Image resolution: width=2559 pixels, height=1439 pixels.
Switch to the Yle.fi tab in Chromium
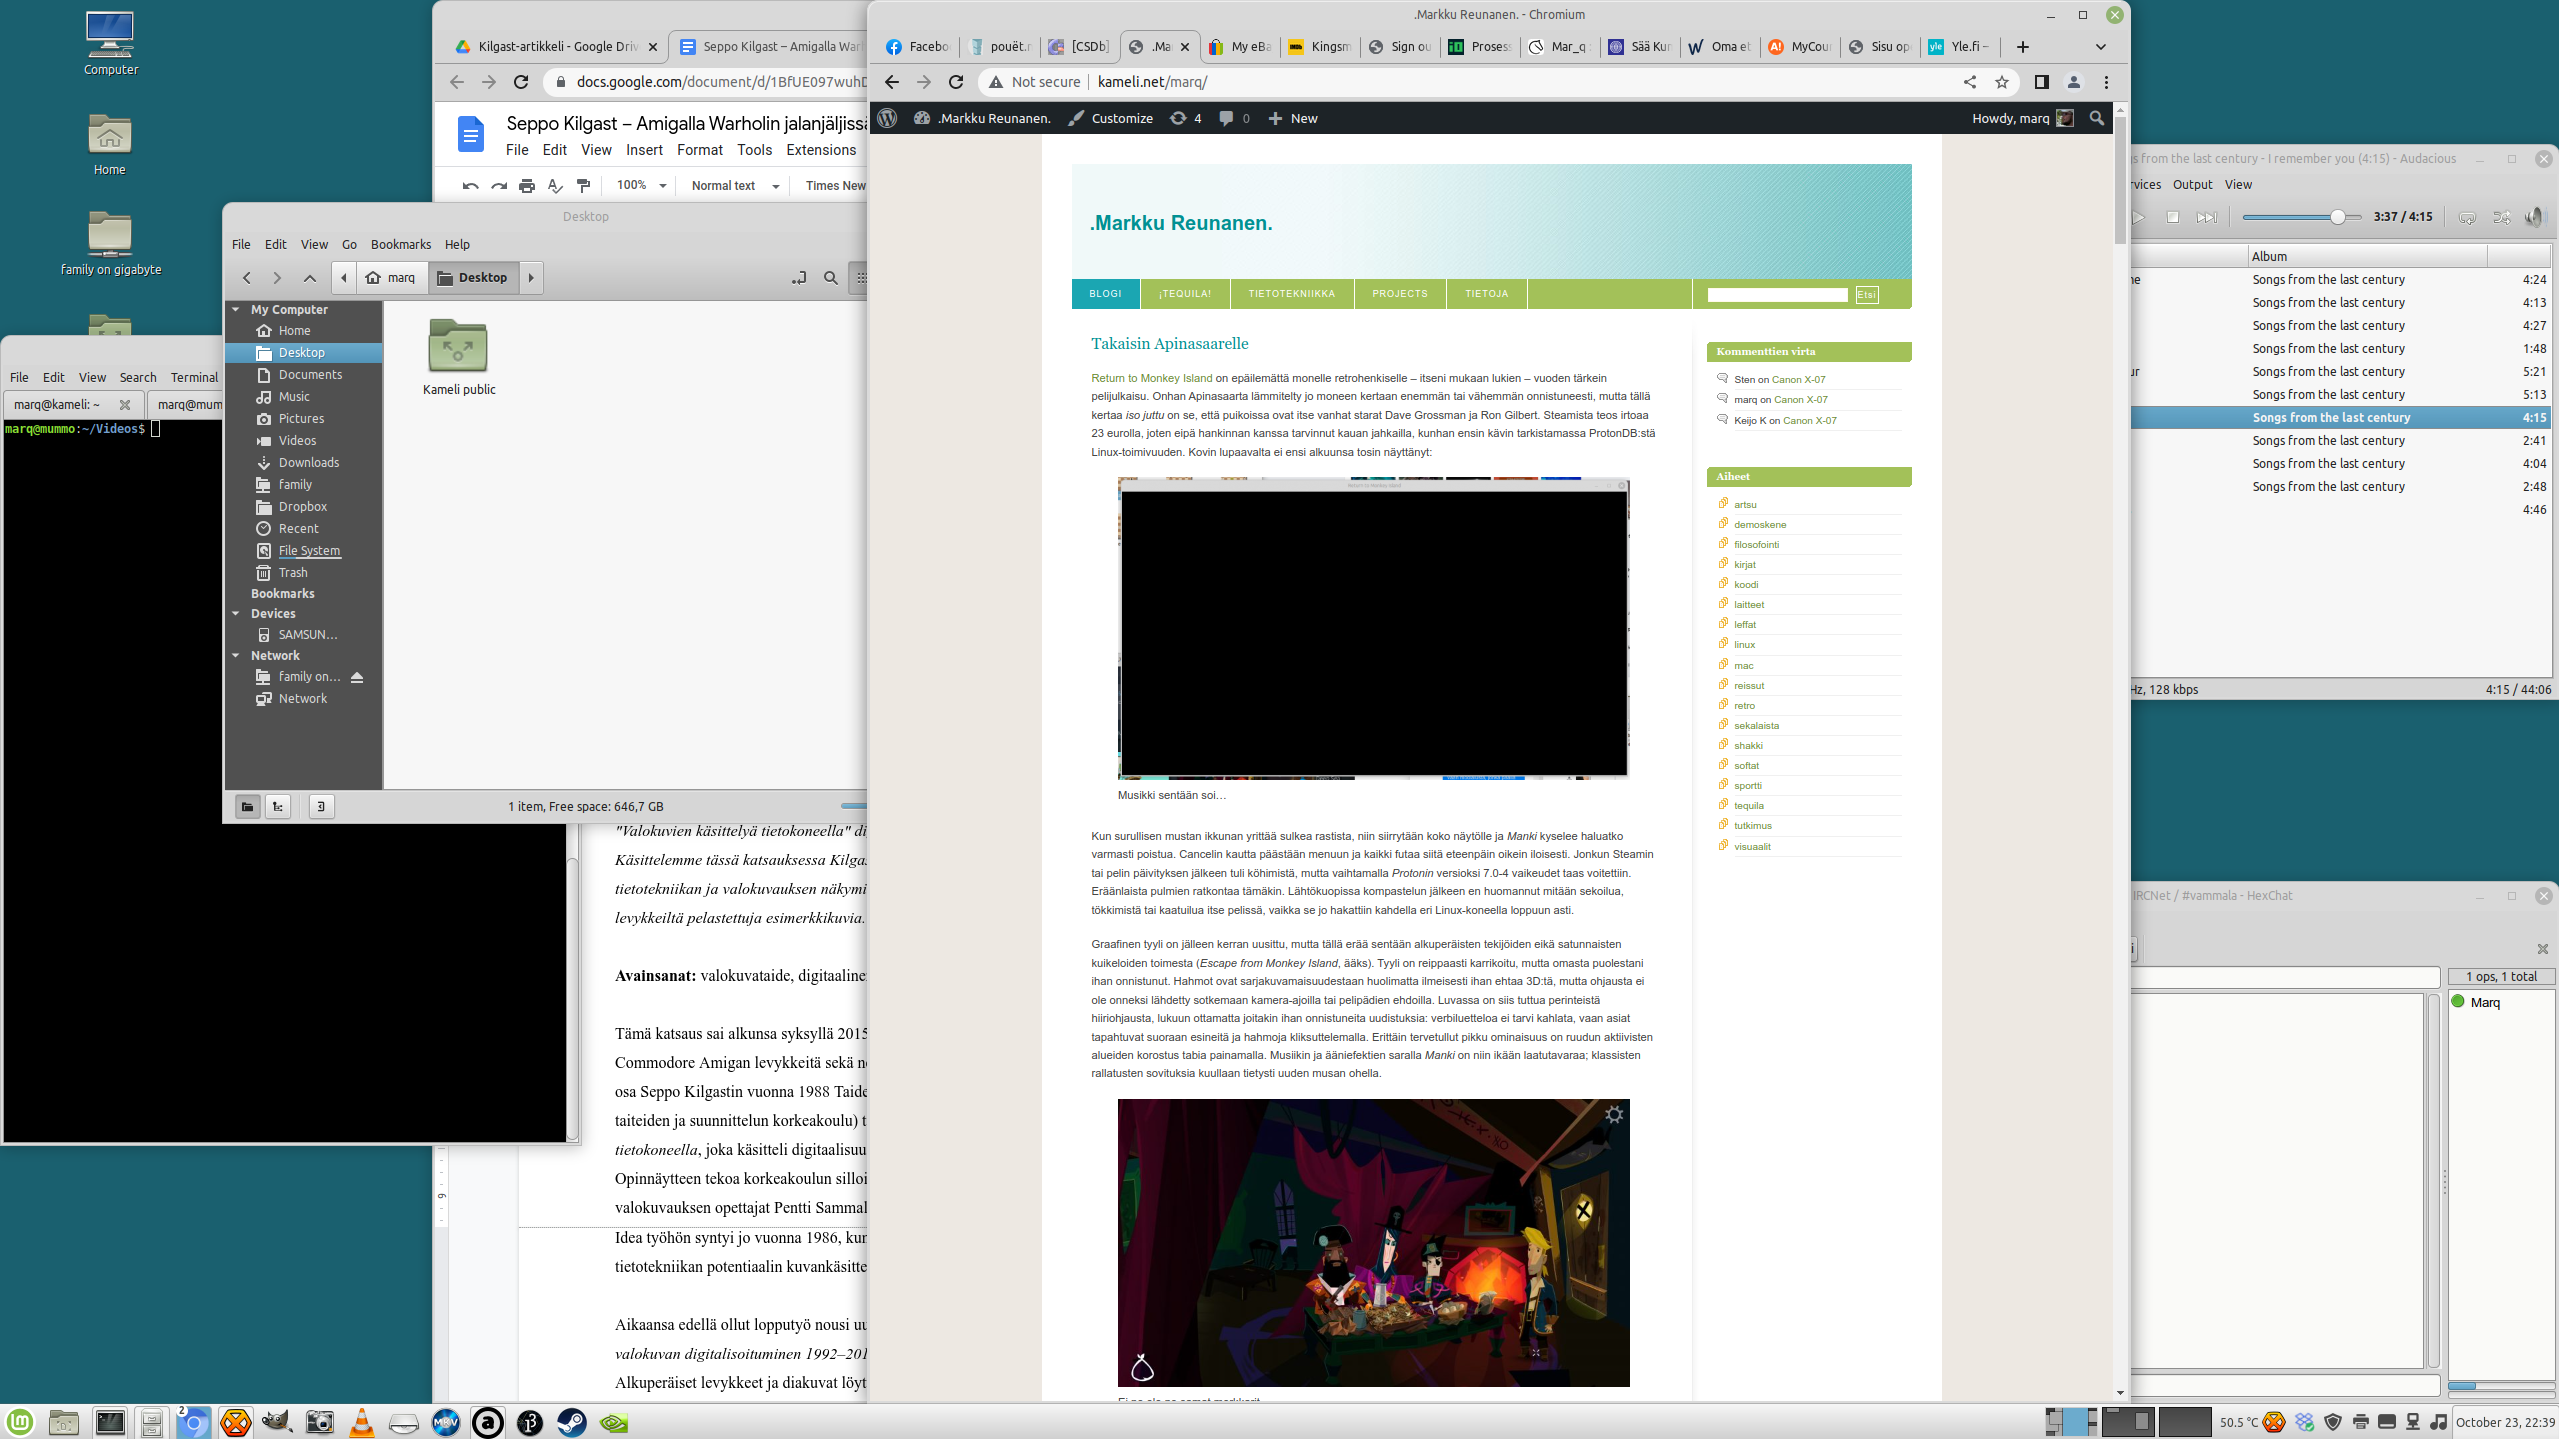coord(1958,46)
